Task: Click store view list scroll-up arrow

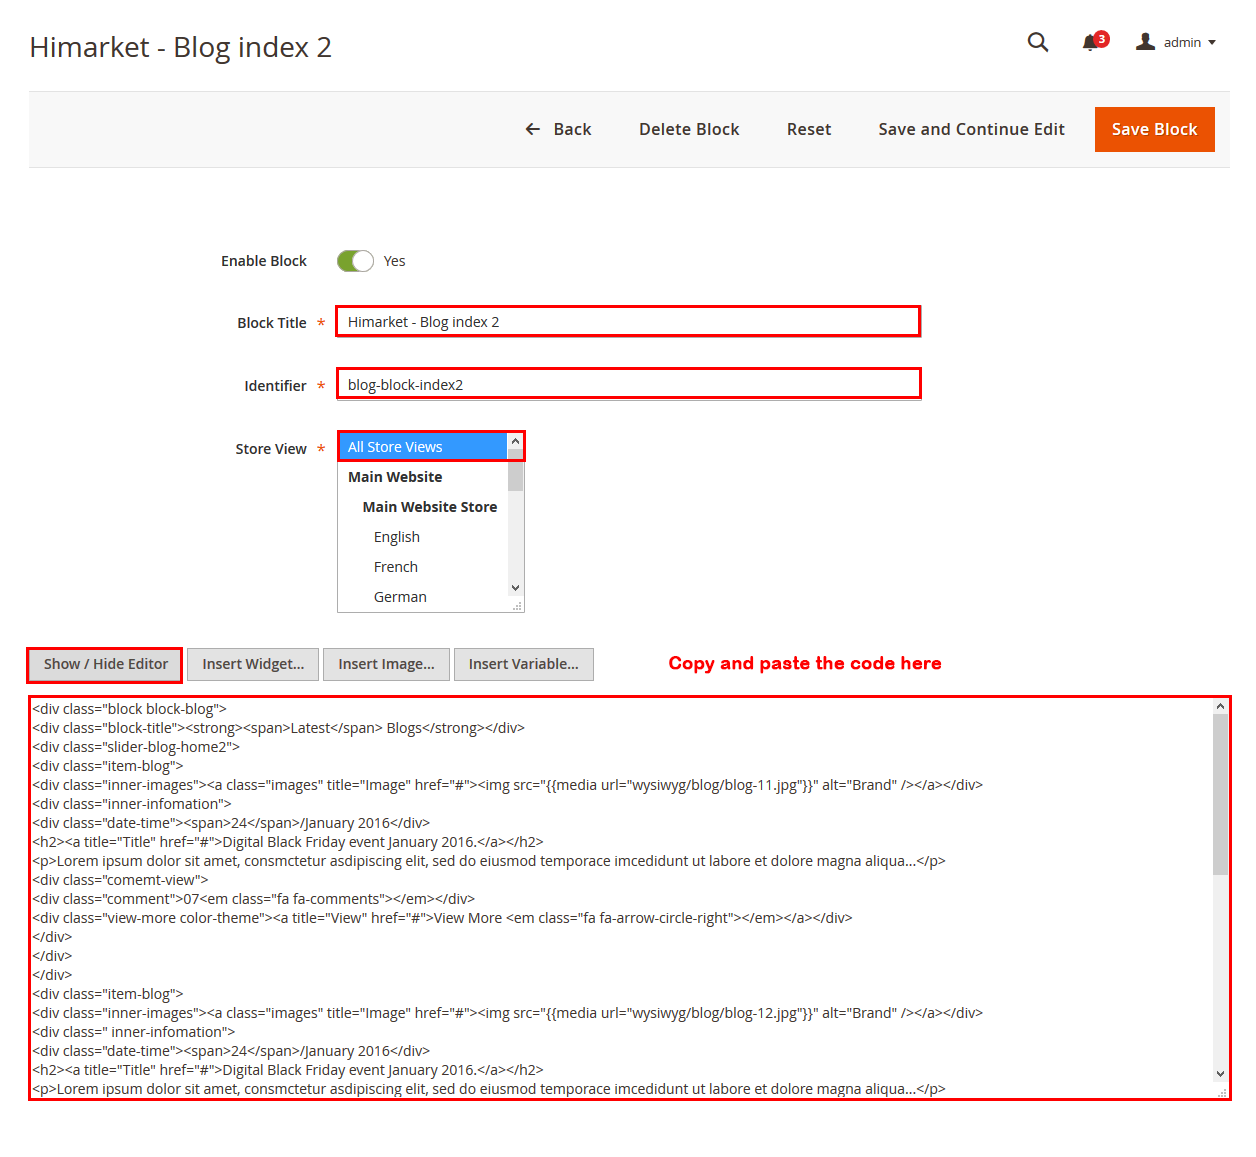Action: click(x=516, y=441)
